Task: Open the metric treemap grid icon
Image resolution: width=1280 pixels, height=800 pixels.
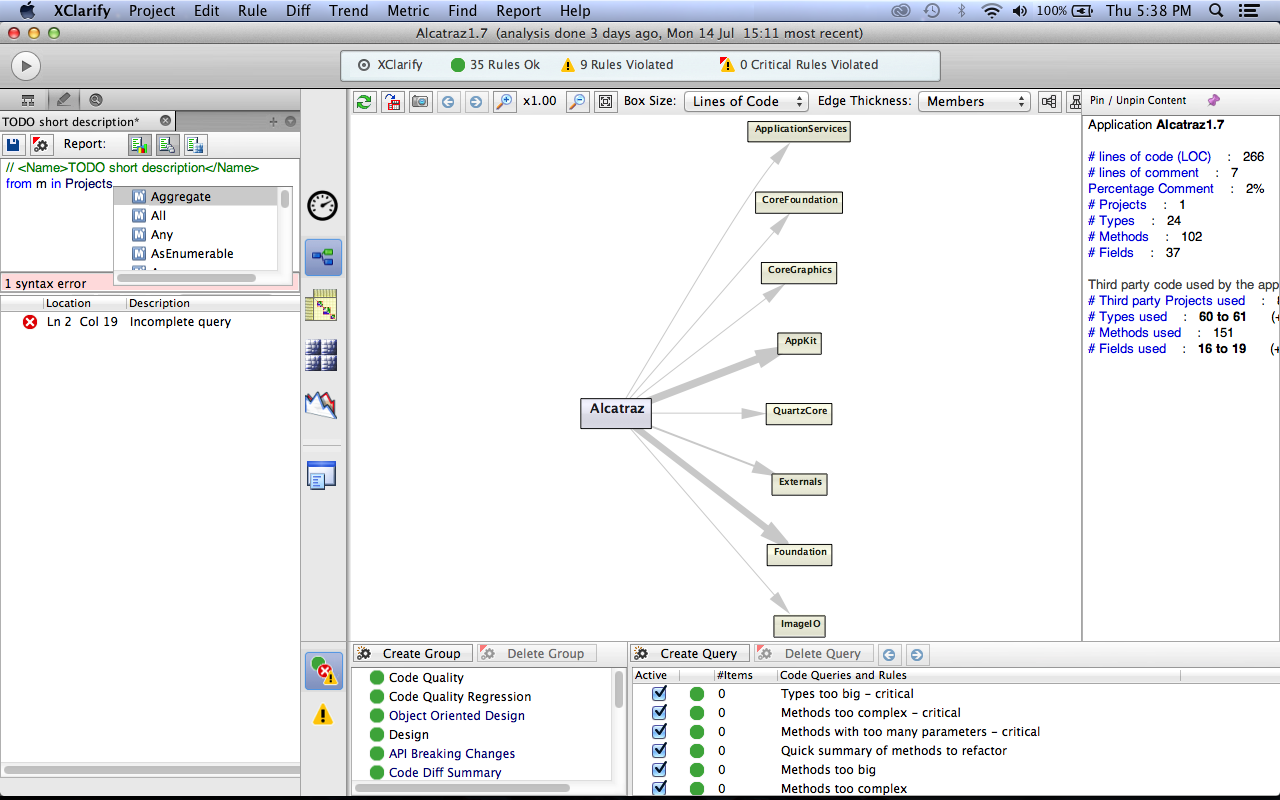Action: tap(322, 354)
